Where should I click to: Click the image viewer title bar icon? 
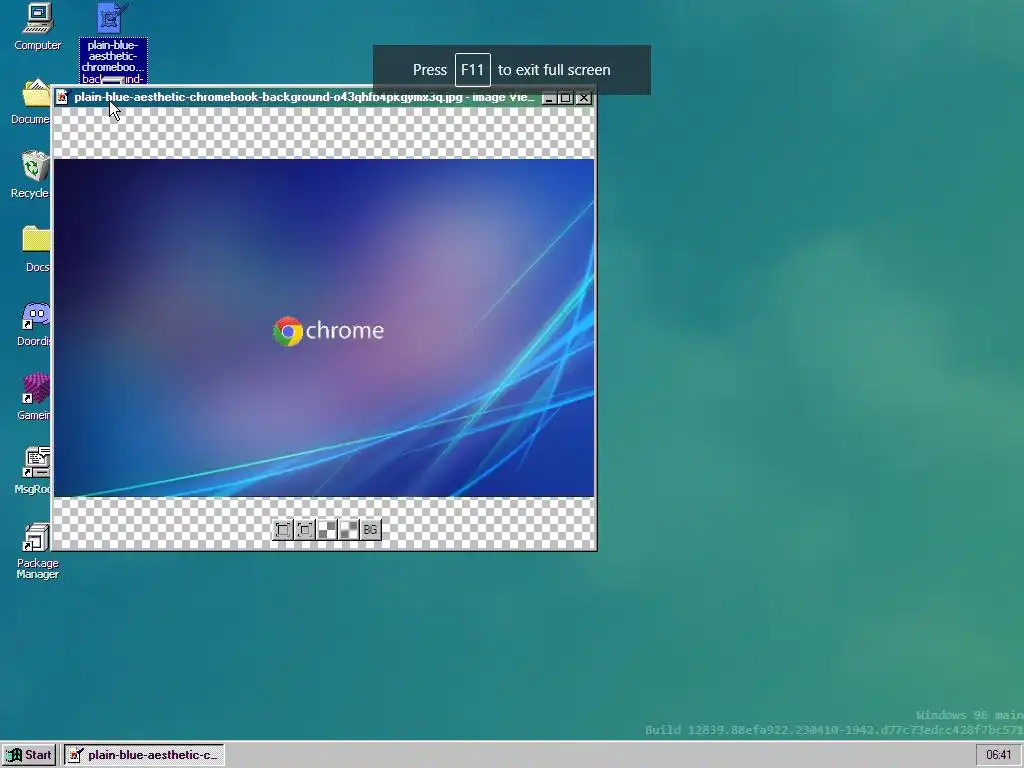[62, 97]
